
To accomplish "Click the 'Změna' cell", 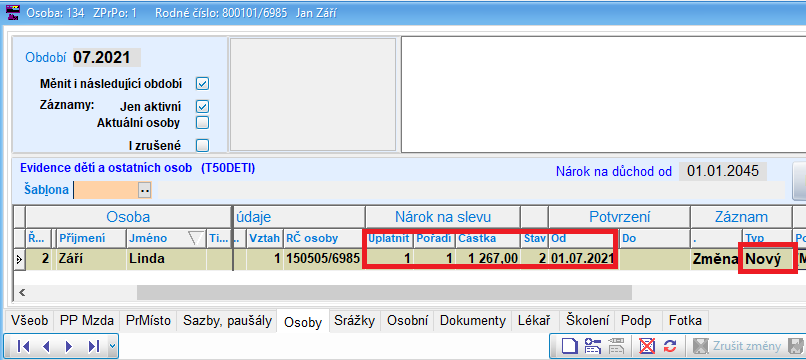I will [x=716, y=259].
